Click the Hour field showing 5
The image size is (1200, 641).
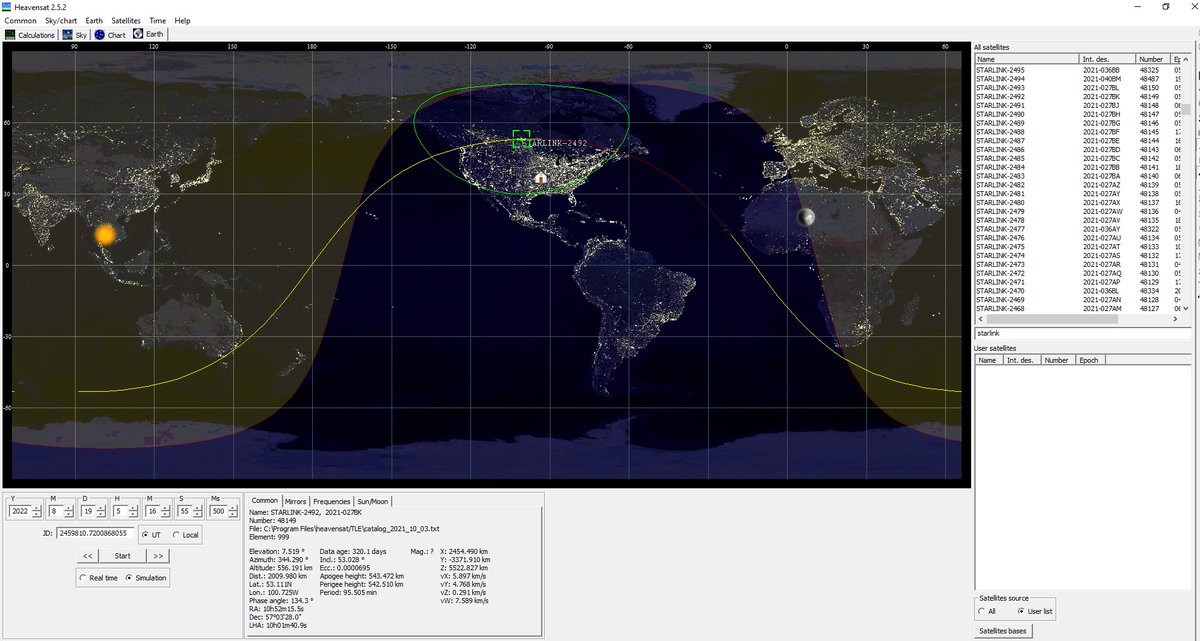coord(118,510)
